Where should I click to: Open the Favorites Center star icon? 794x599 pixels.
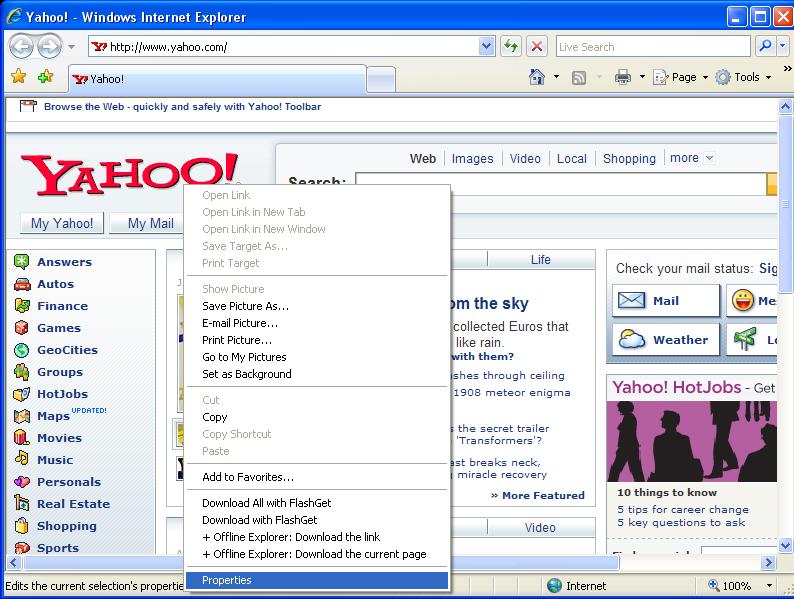click(18, 77)
